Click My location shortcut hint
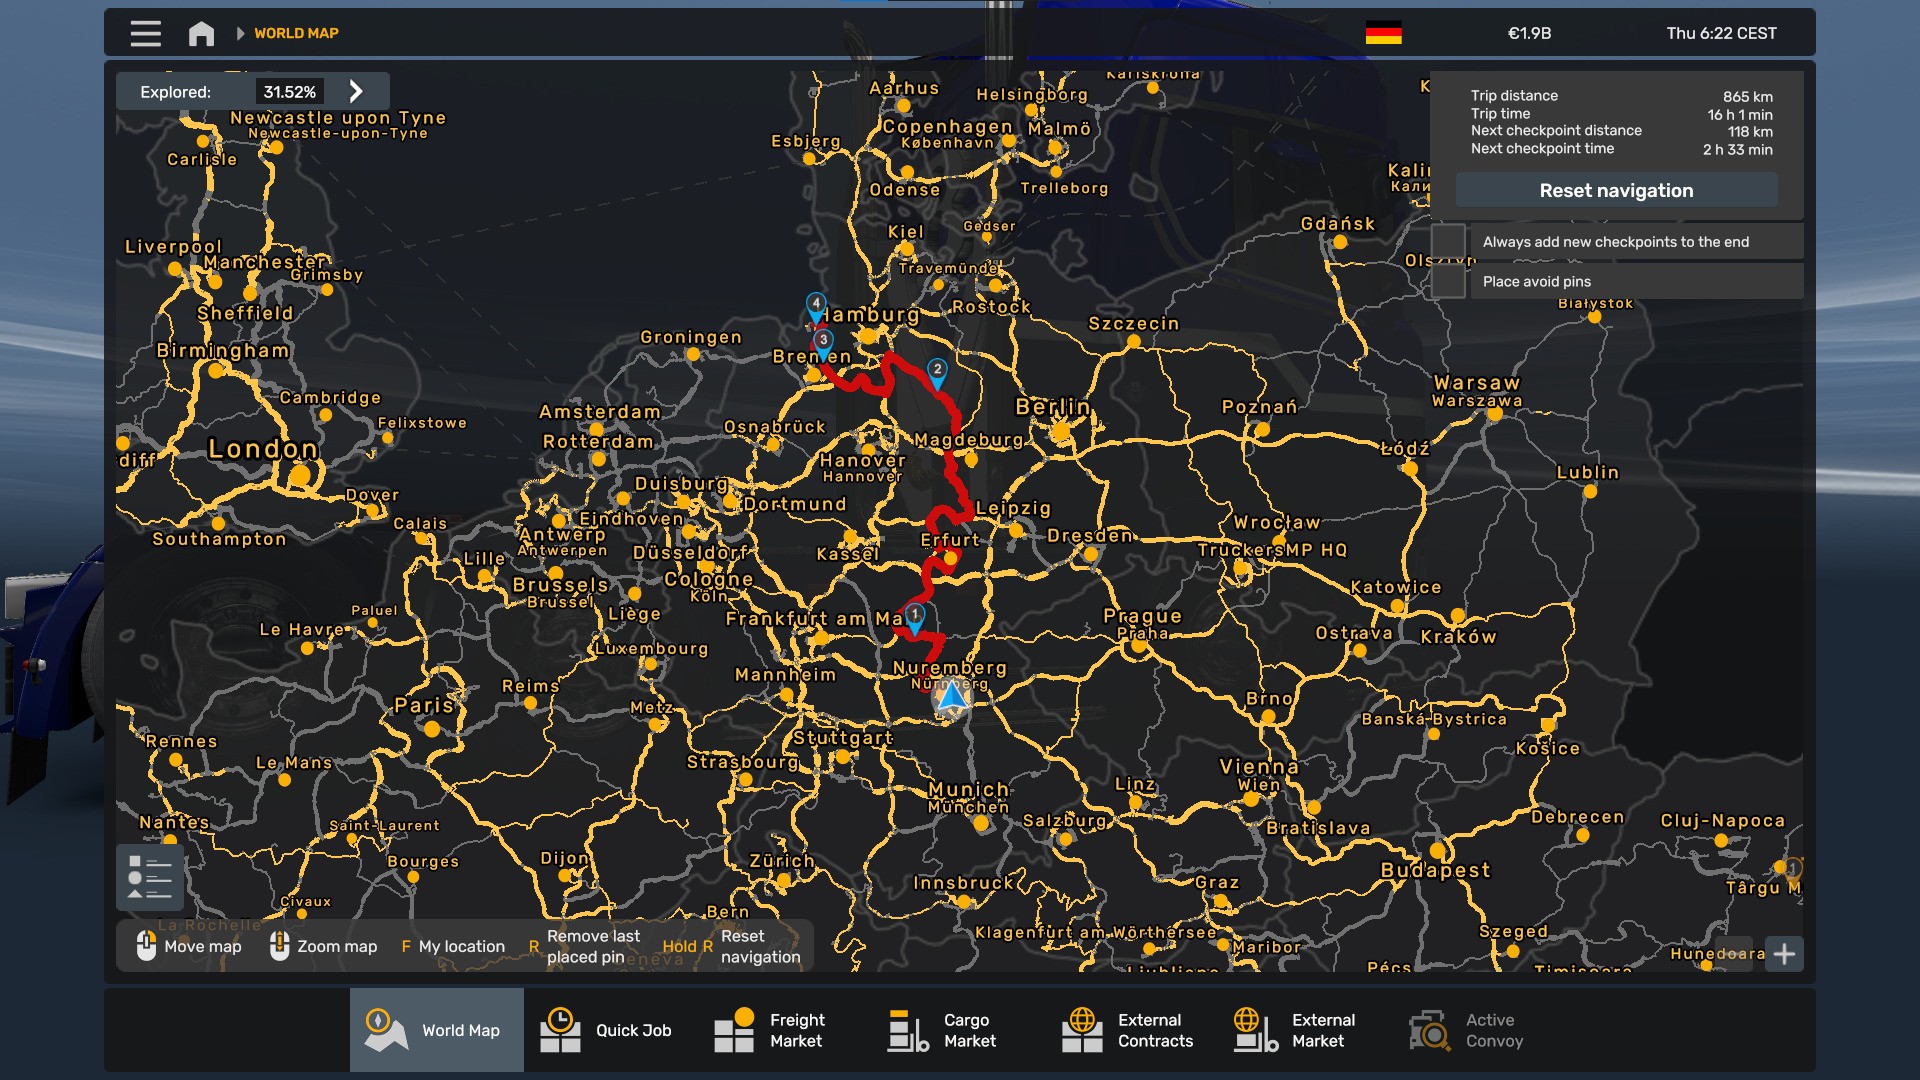 pos(453,946)
